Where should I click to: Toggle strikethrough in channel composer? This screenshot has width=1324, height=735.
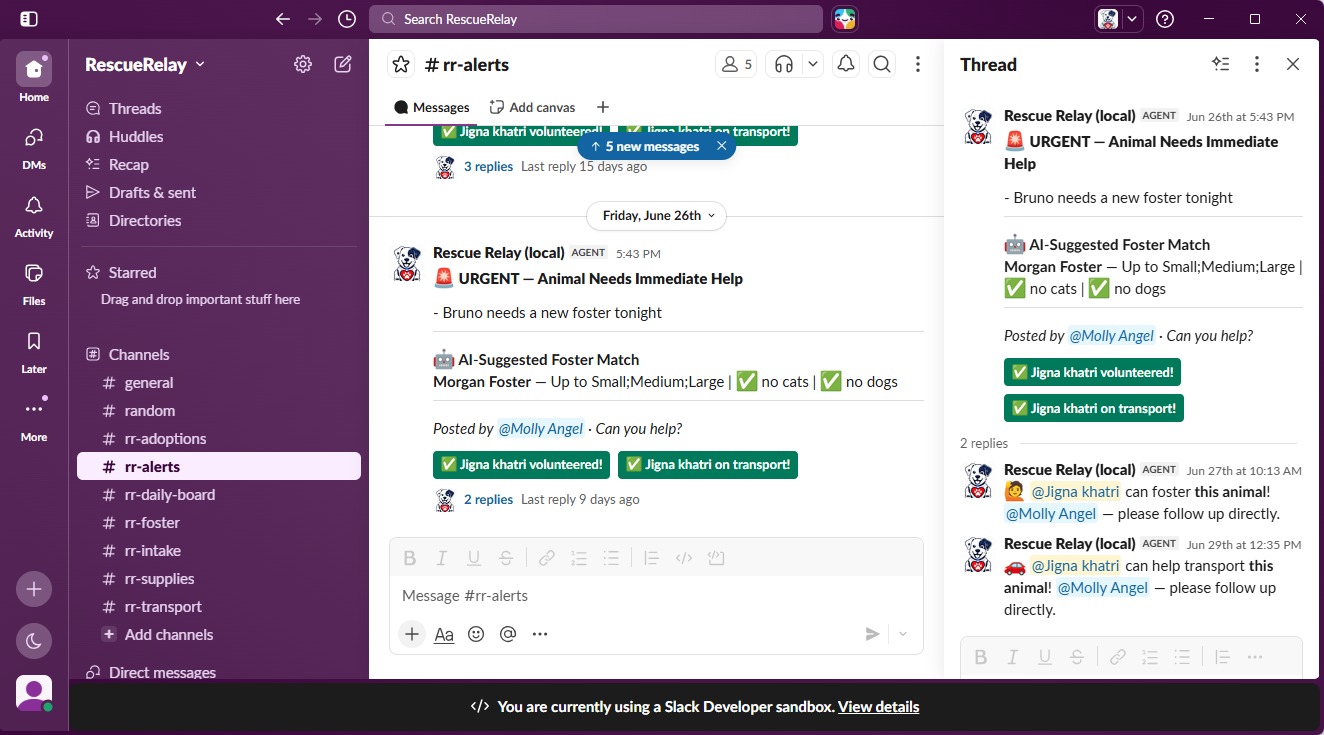point(506,558)
